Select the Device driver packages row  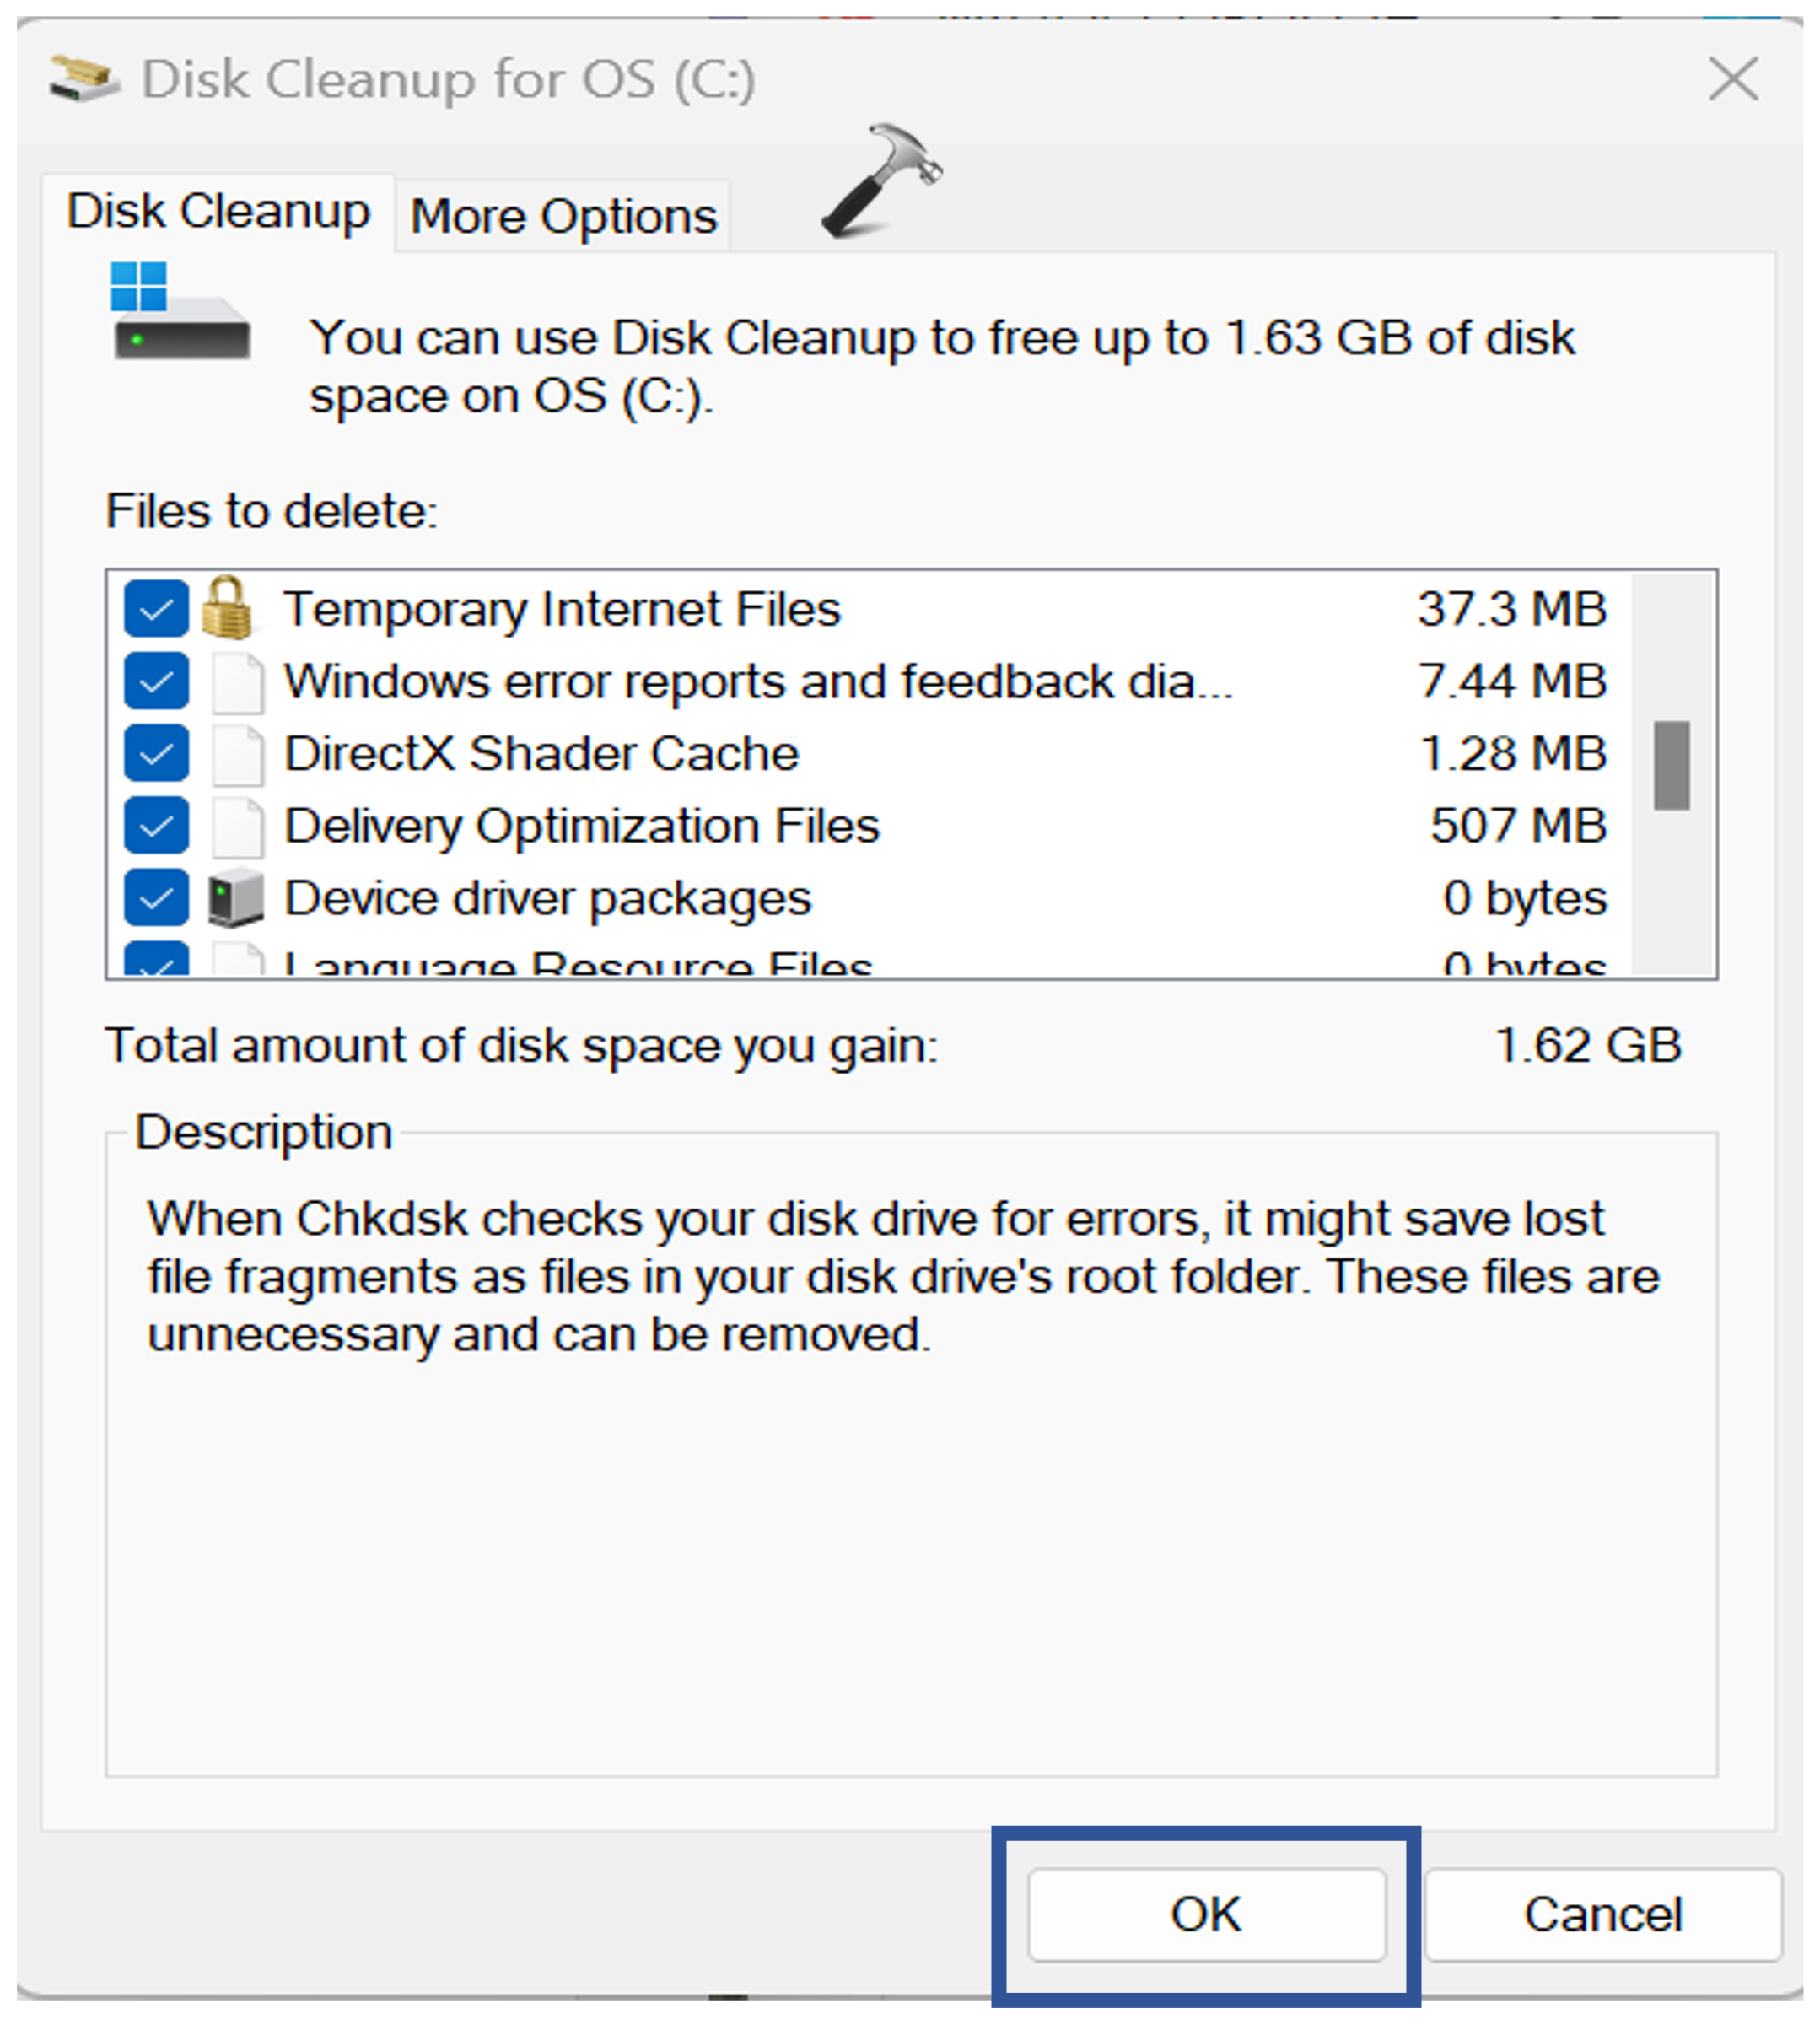click(548, 898)
